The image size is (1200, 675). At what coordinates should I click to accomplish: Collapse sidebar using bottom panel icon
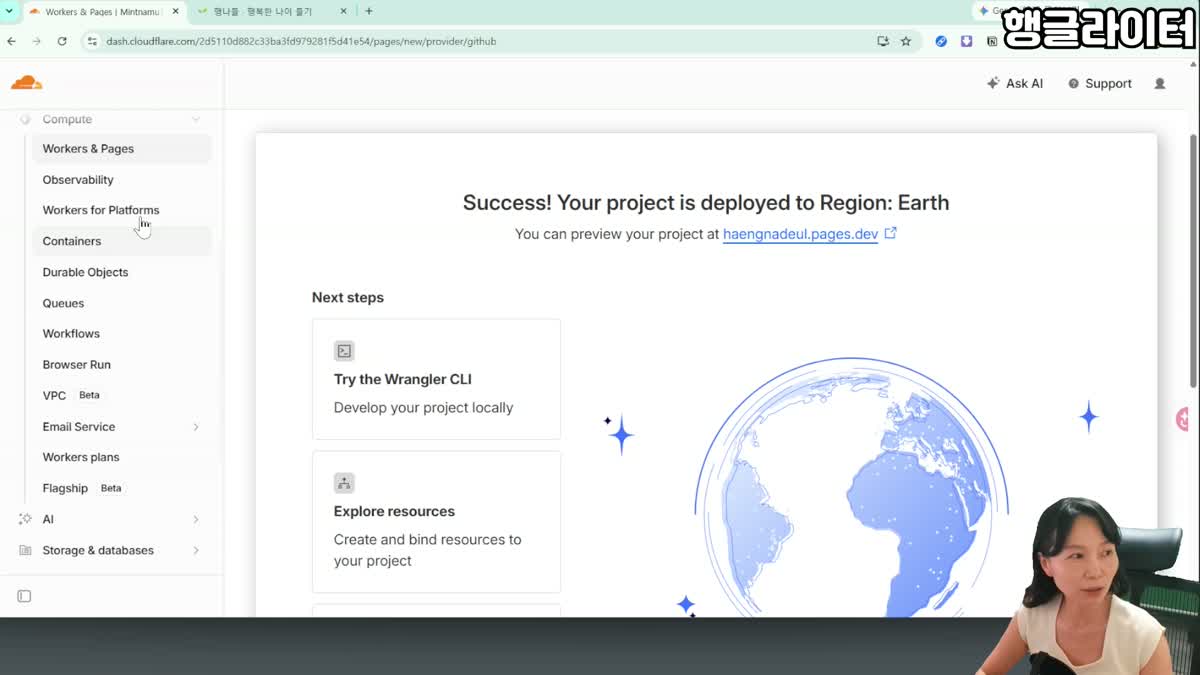click(25, 596)
